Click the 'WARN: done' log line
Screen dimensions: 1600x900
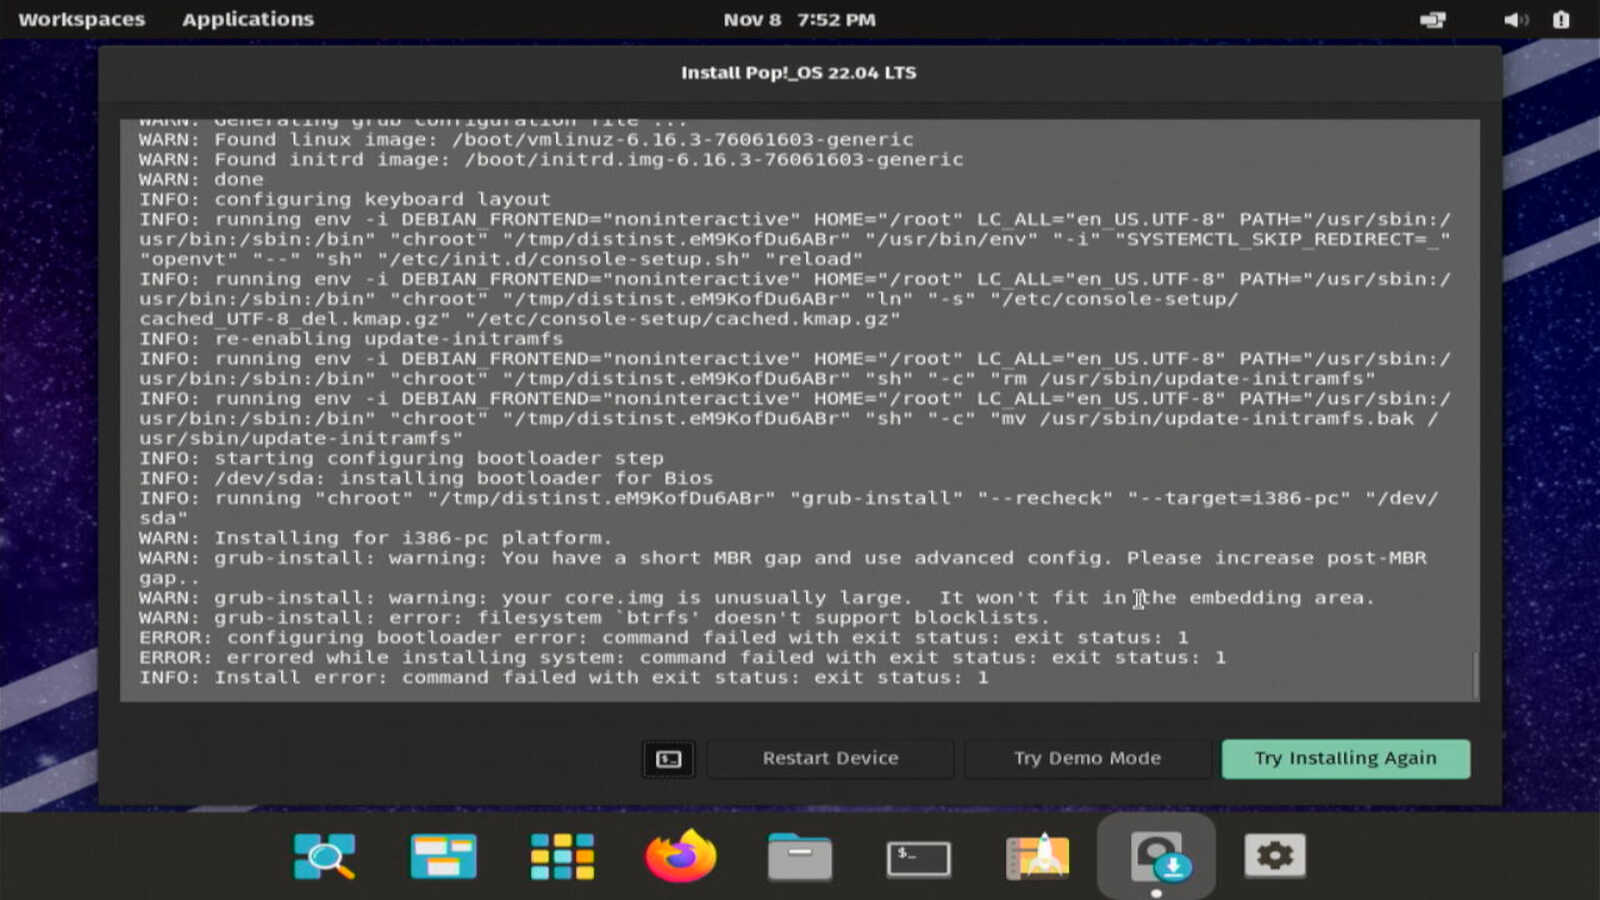coord(201,179)
